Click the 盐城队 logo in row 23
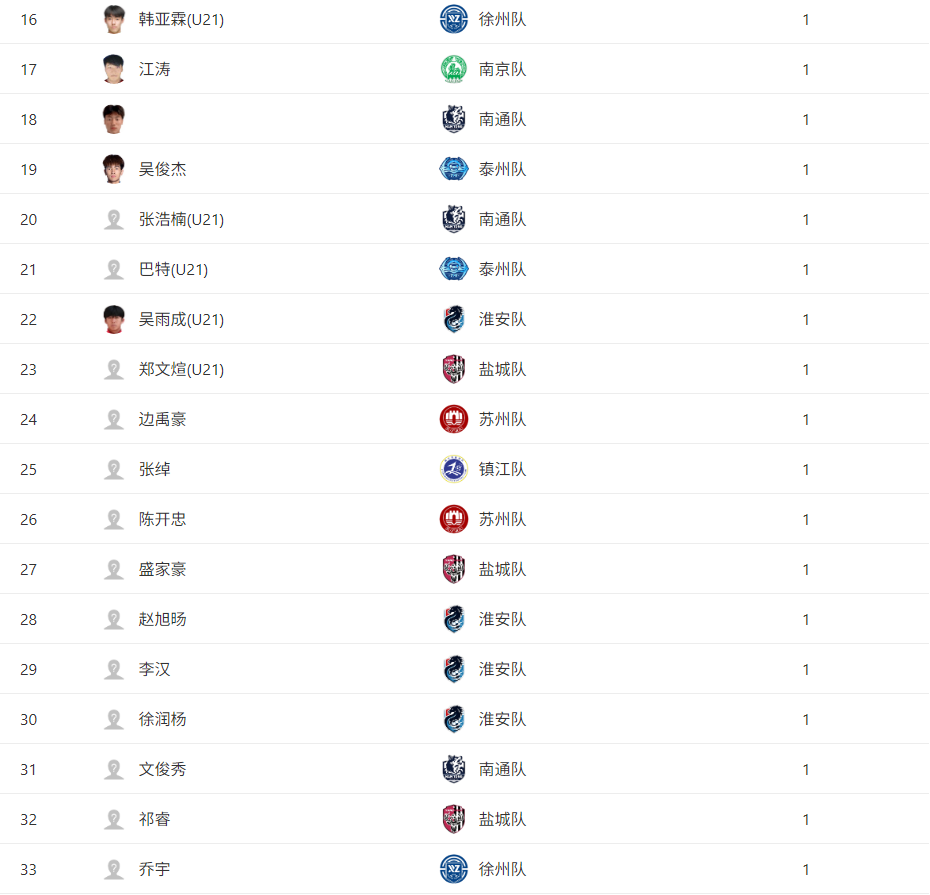 point(454,370)
